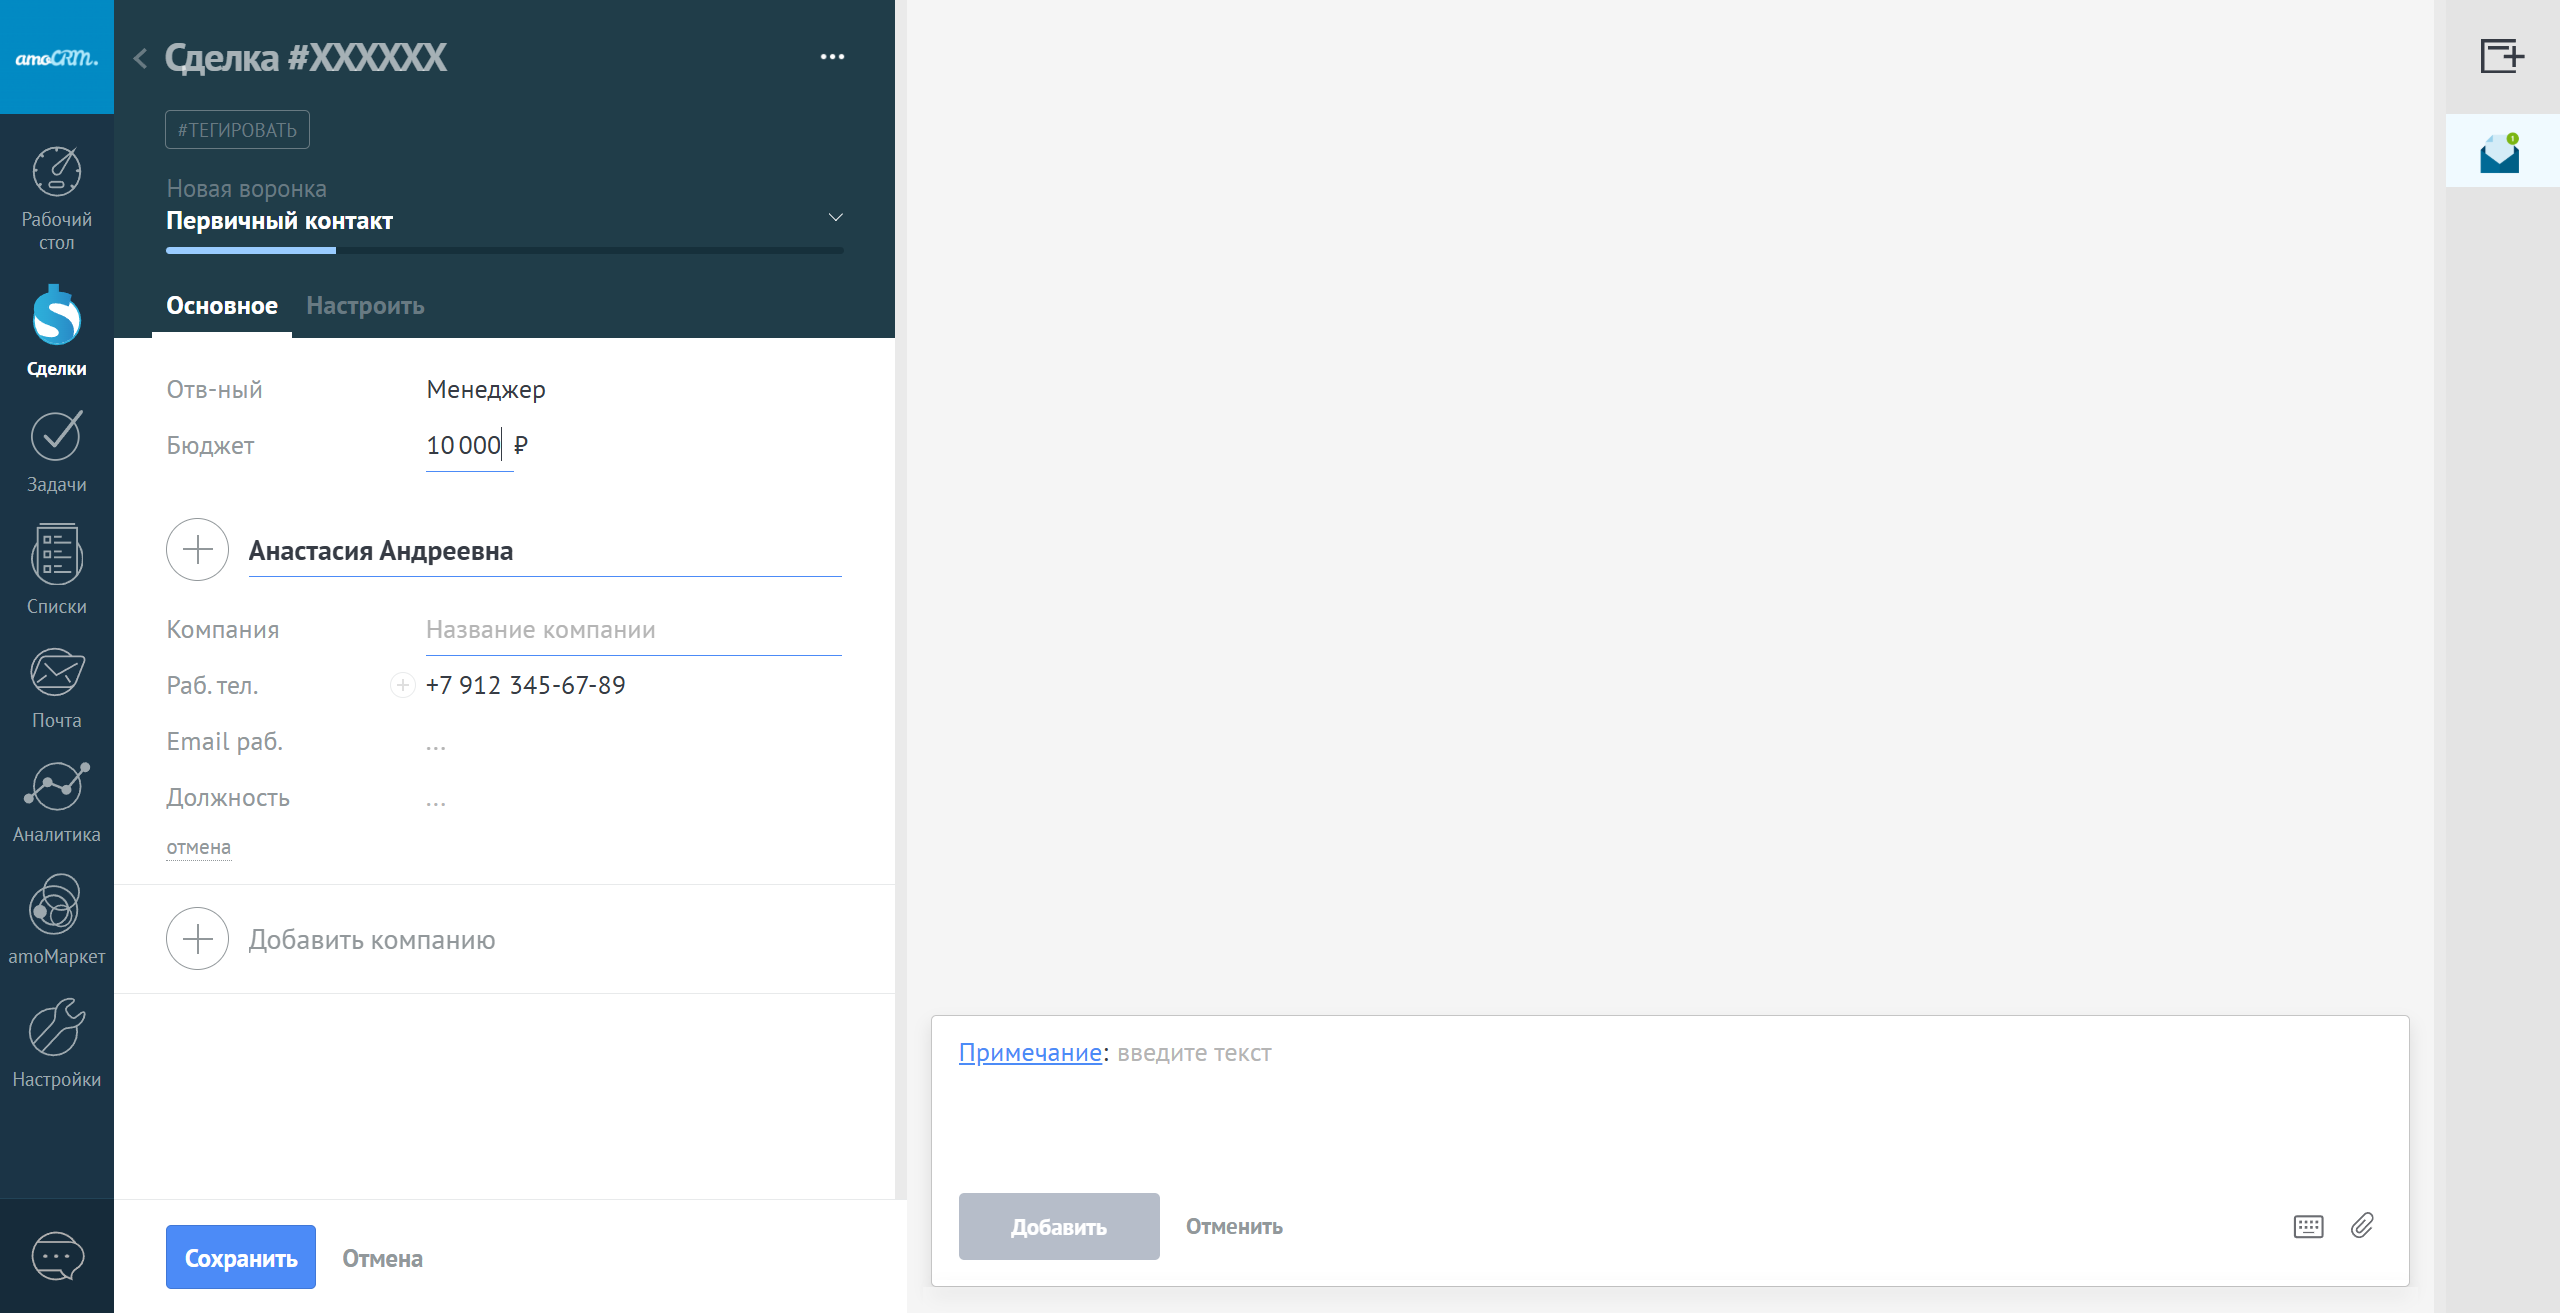Click the add-window icon at top right
The width and height of the screenshot is (2560, 1313).
(x=2501, y=56)
